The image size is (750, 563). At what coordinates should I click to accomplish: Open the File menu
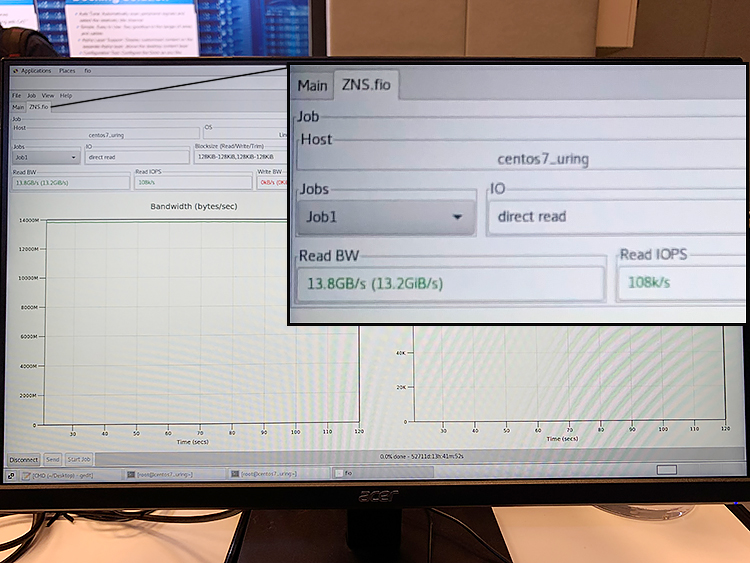point(16,95)
